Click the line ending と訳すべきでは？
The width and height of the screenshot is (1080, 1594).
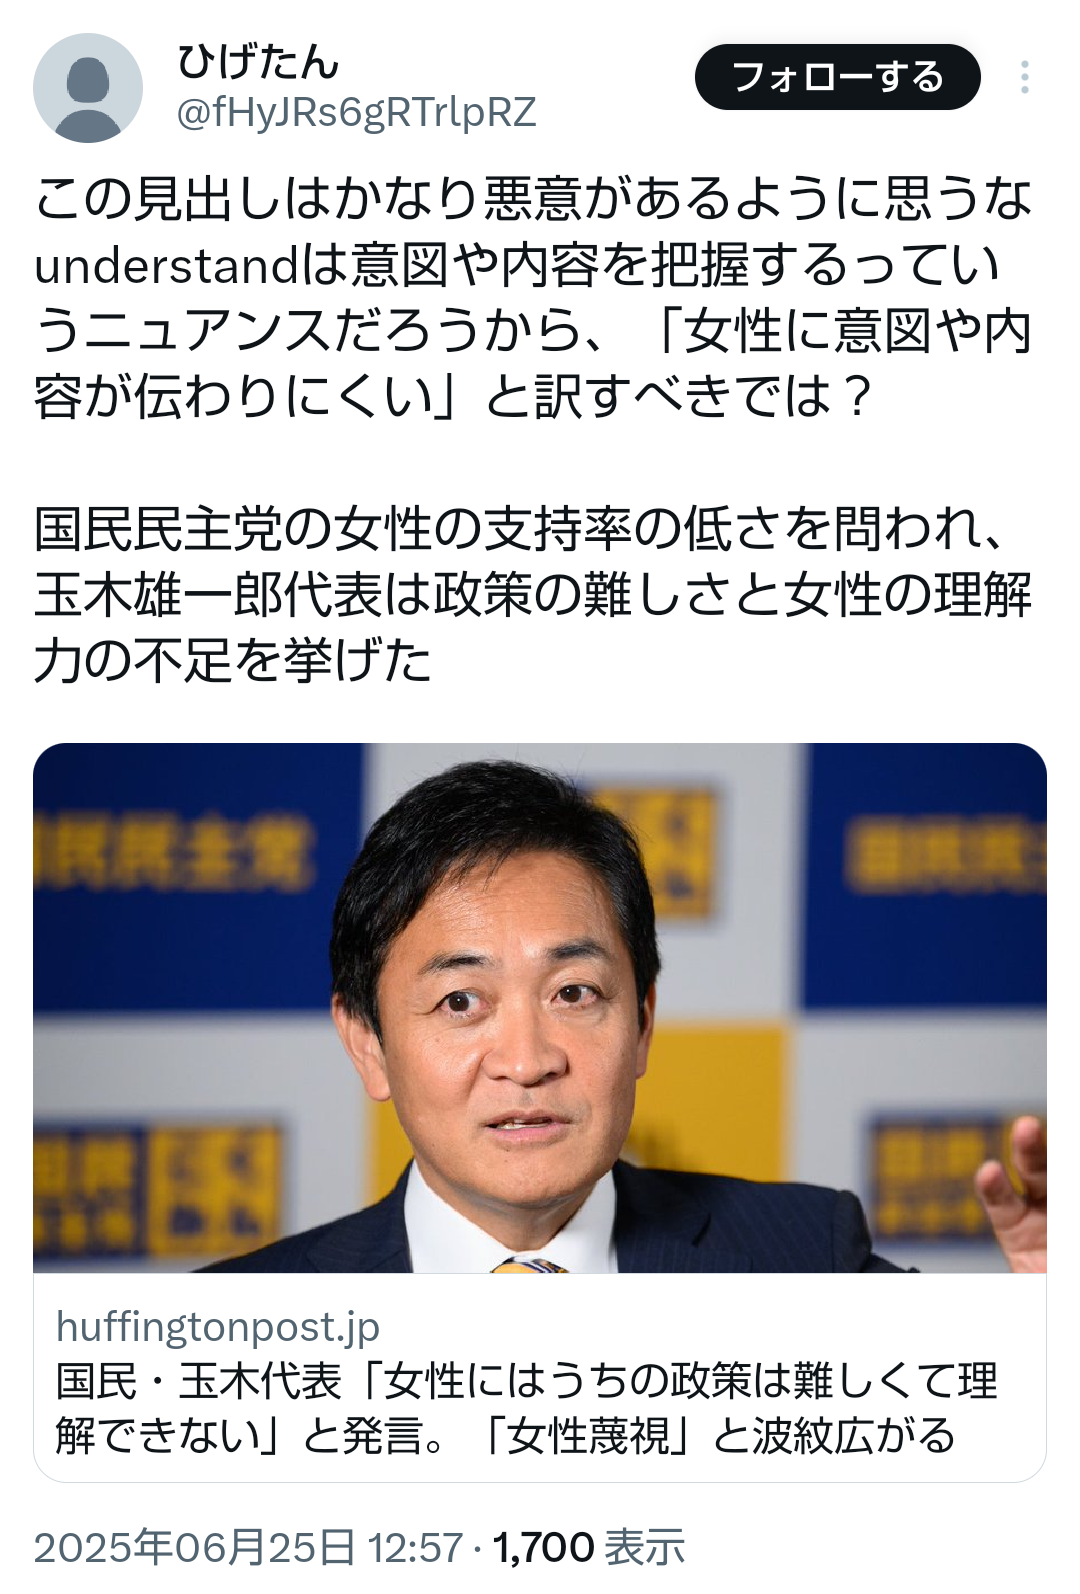tap(455, 396)
